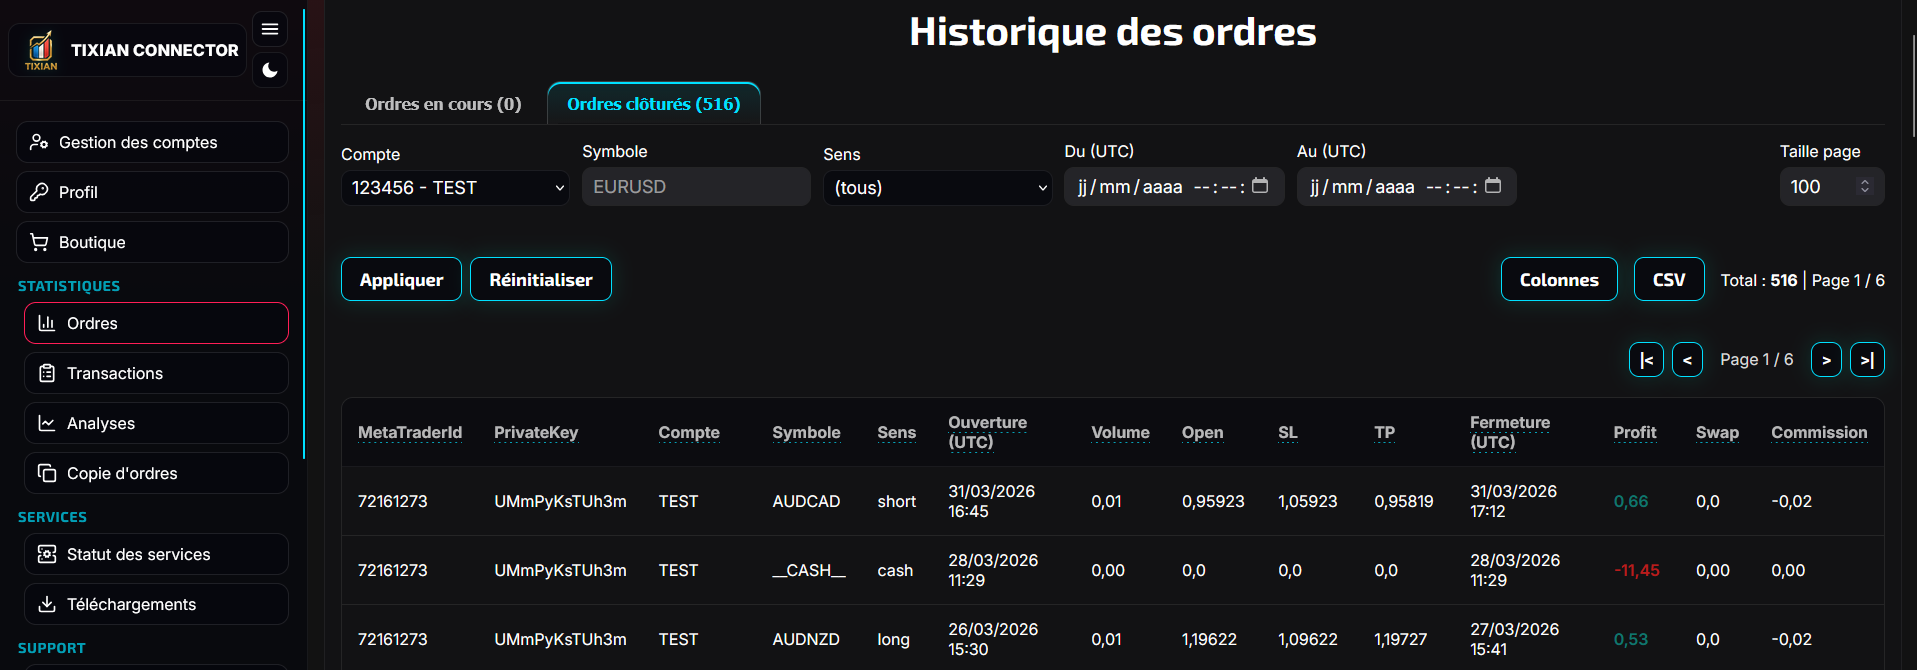Open Copie d'ordres page
The image size is (1917, 670).
(x=156, y=473)
